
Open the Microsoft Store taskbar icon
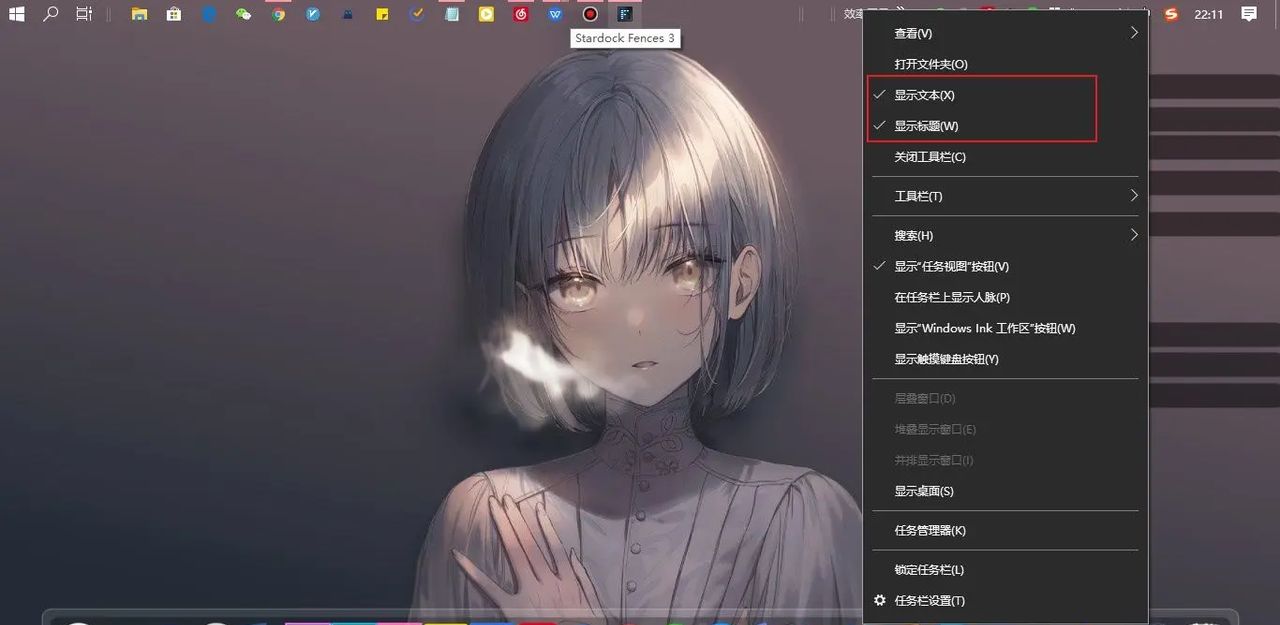(x=174, y=14)
